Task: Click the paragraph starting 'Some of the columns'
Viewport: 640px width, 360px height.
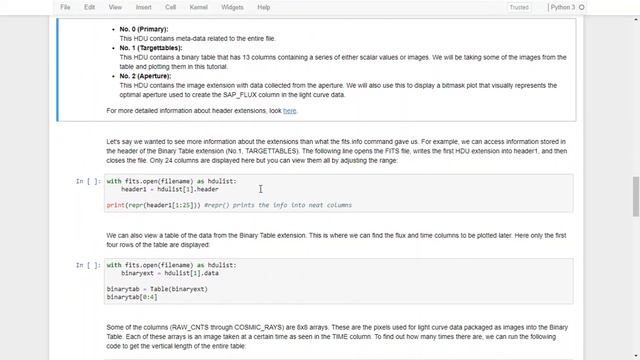Action: click(337, 337)
